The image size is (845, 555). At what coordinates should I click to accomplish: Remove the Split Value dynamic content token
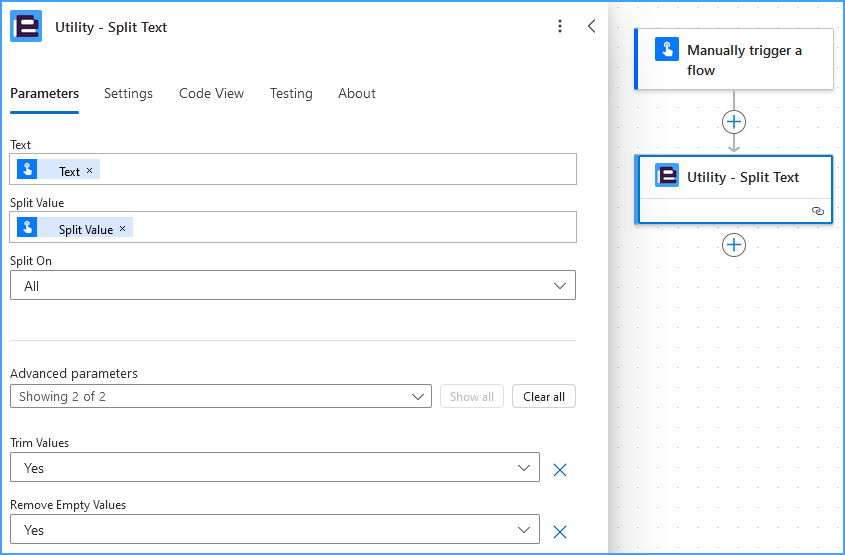coord(122,228)
